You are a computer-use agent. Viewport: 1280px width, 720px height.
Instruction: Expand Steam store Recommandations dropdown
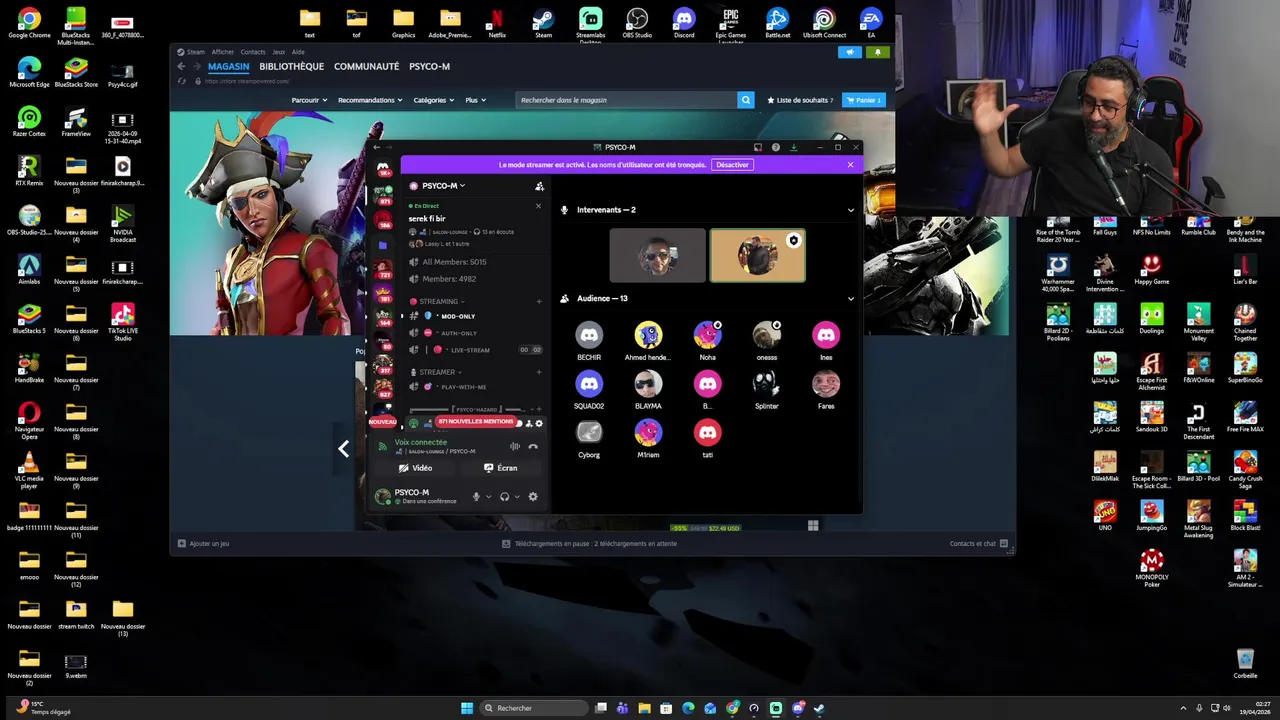[x=370, y=100]
